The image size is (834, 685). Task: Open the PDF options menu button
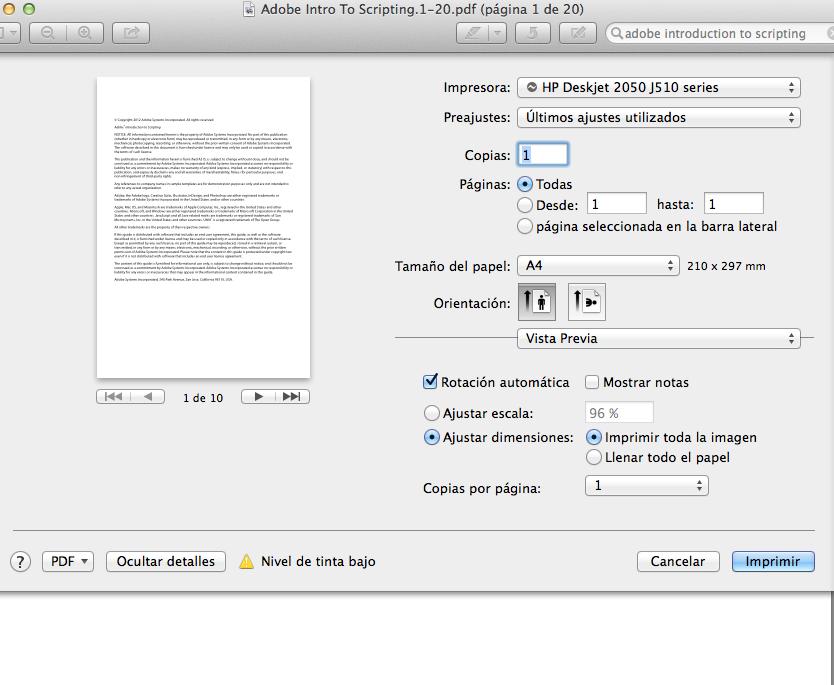click(x=67, y=561)
